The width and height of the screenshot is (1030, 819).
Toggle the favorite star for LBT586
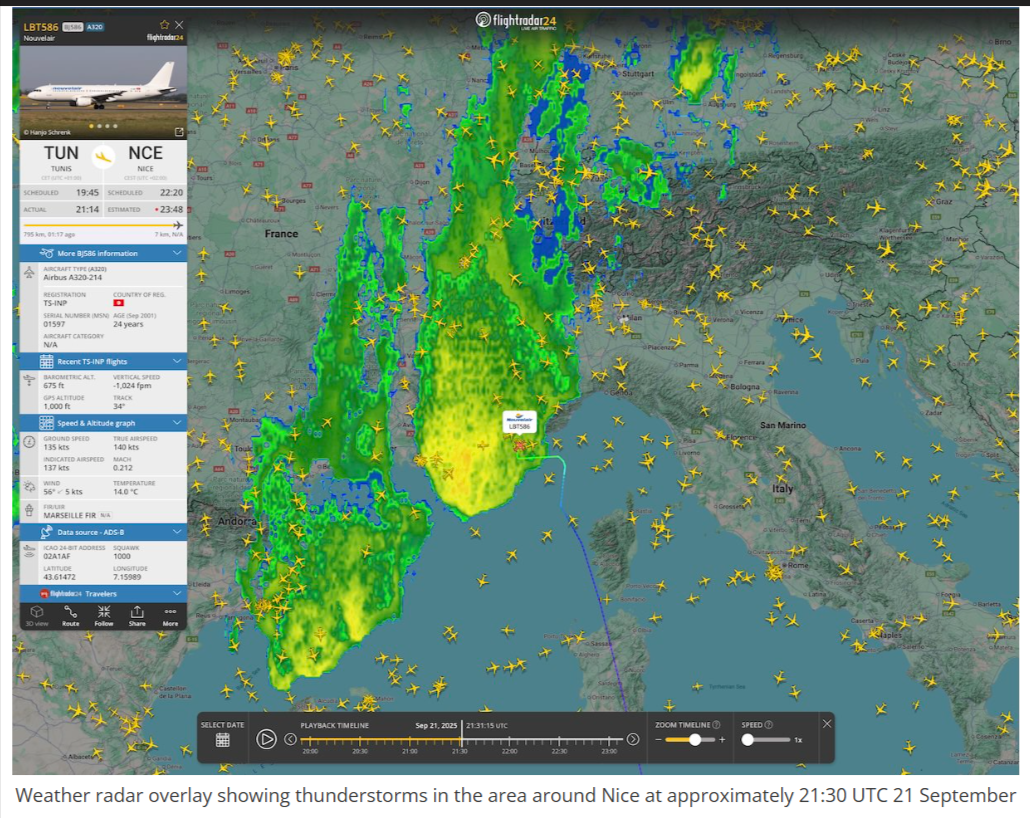point(164,24)
